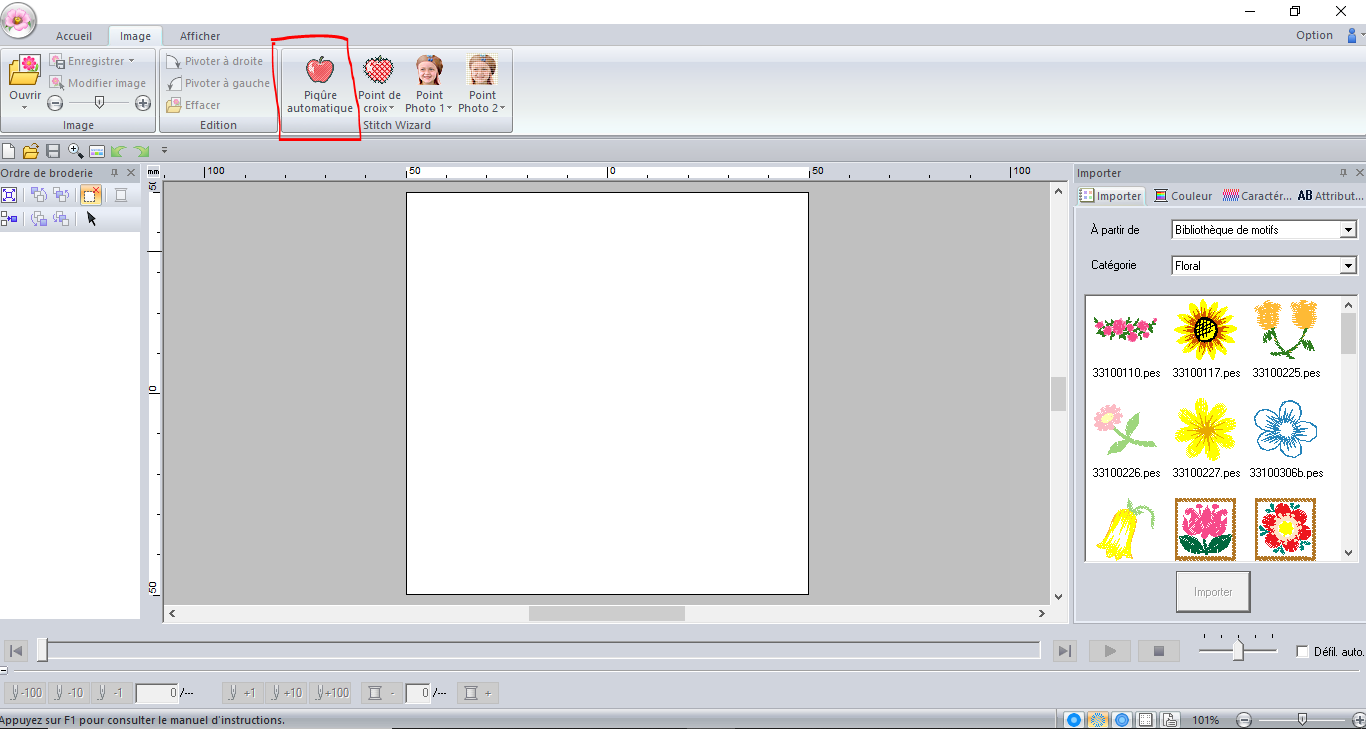This screenshot has width=1366, height=729.
Task: Click the green undo arrow
Action: pyautogui.click(x=119, y=151)
